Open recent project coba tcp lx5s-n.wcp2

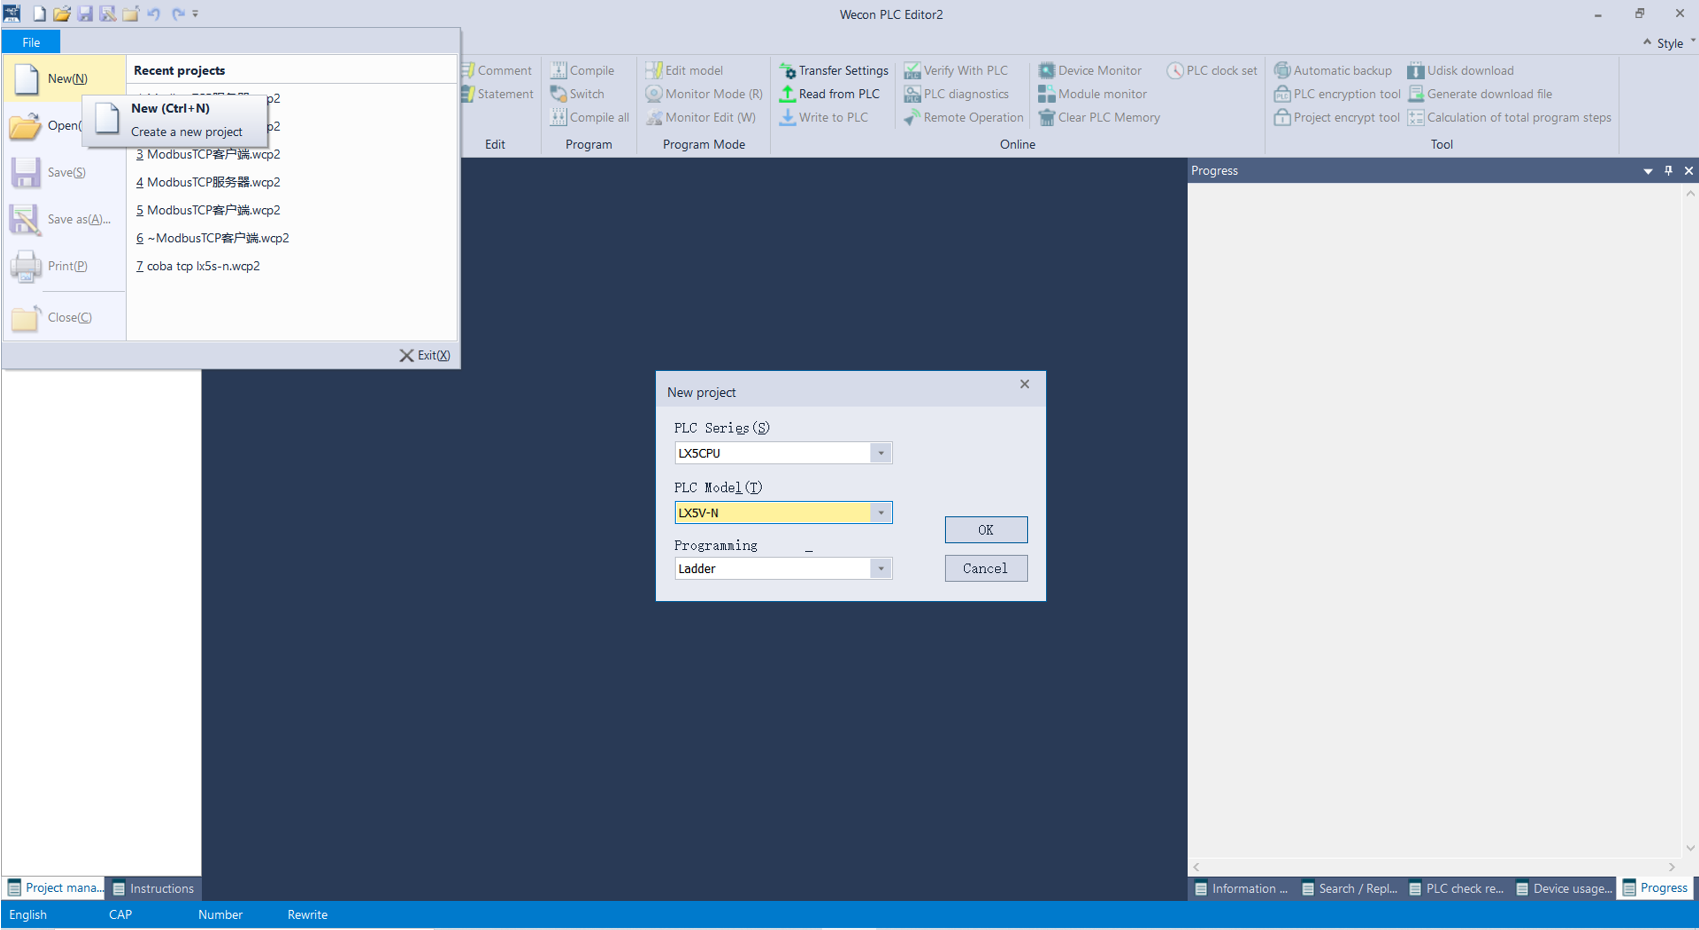click(203, 266)
